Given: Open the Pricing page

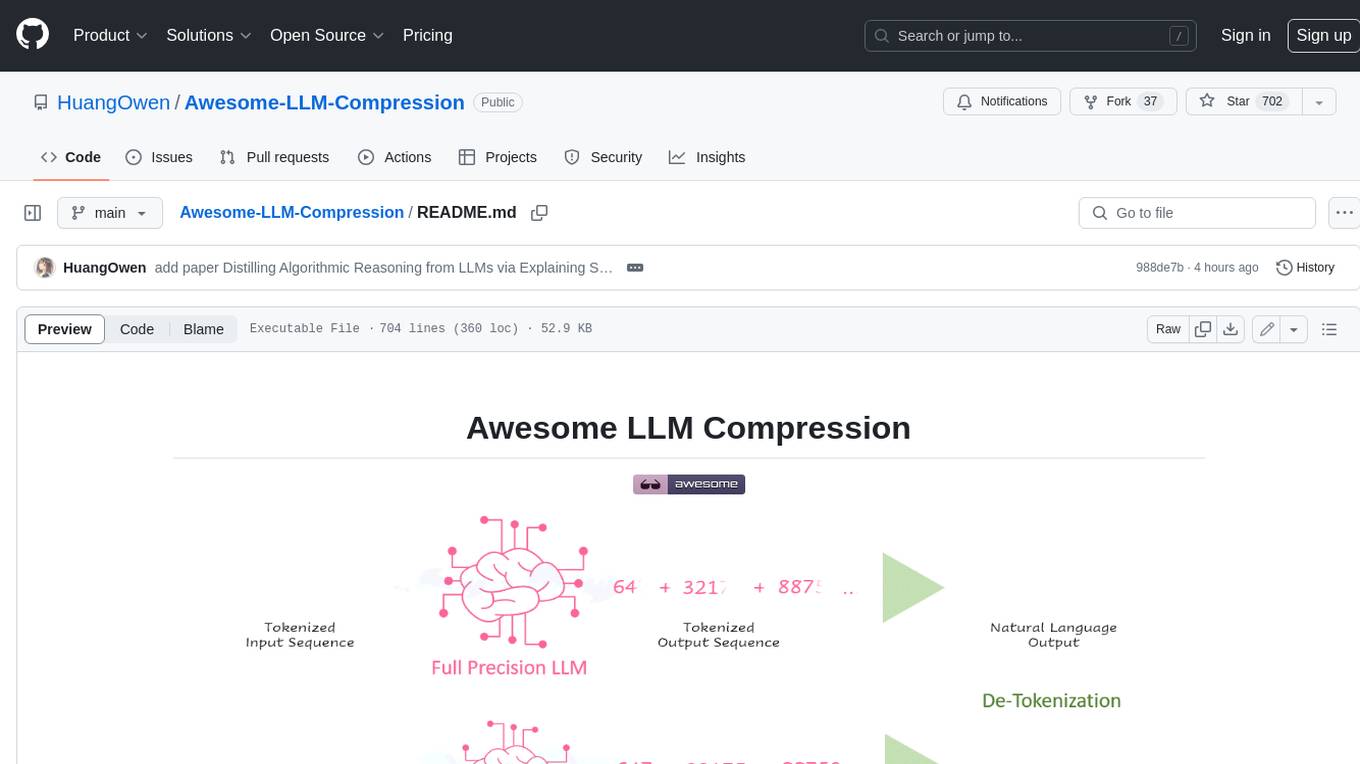Looking at the screenshot, I should pos(427,35).
